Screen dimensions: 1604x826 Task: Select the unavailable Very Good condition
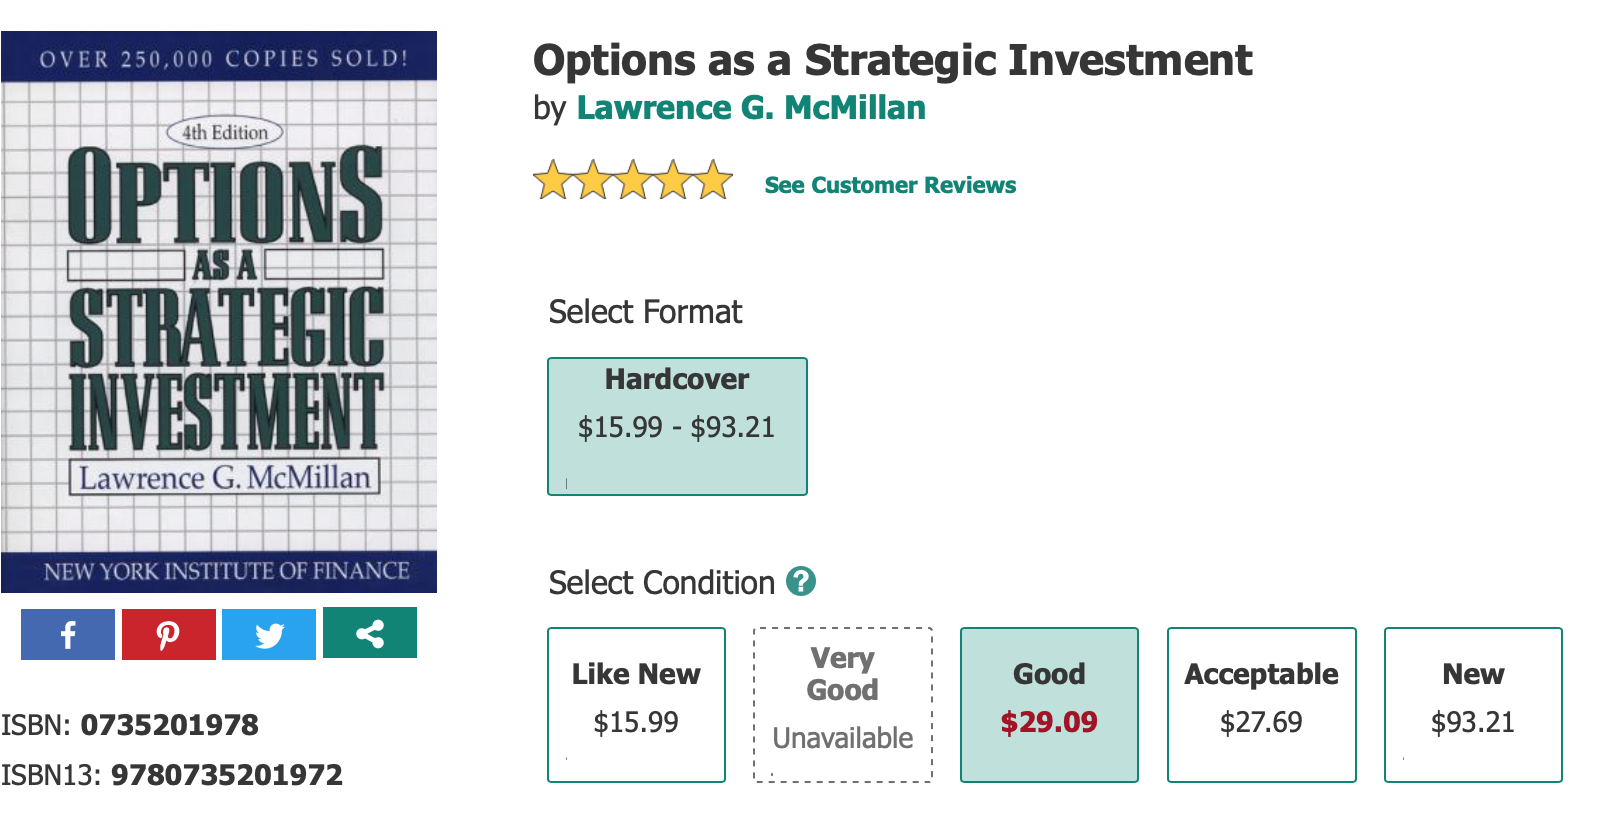tap(842, 704)
